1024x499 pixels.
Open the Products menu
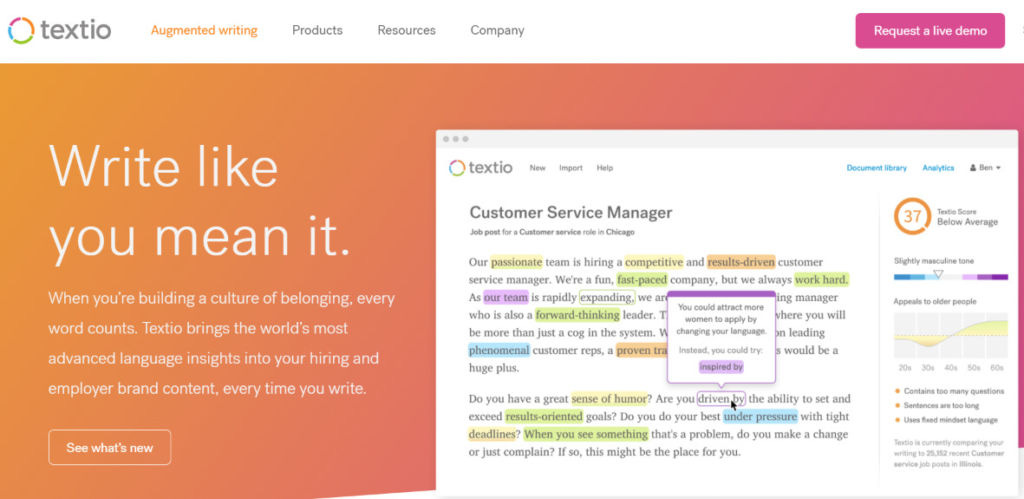click(317, 30)
